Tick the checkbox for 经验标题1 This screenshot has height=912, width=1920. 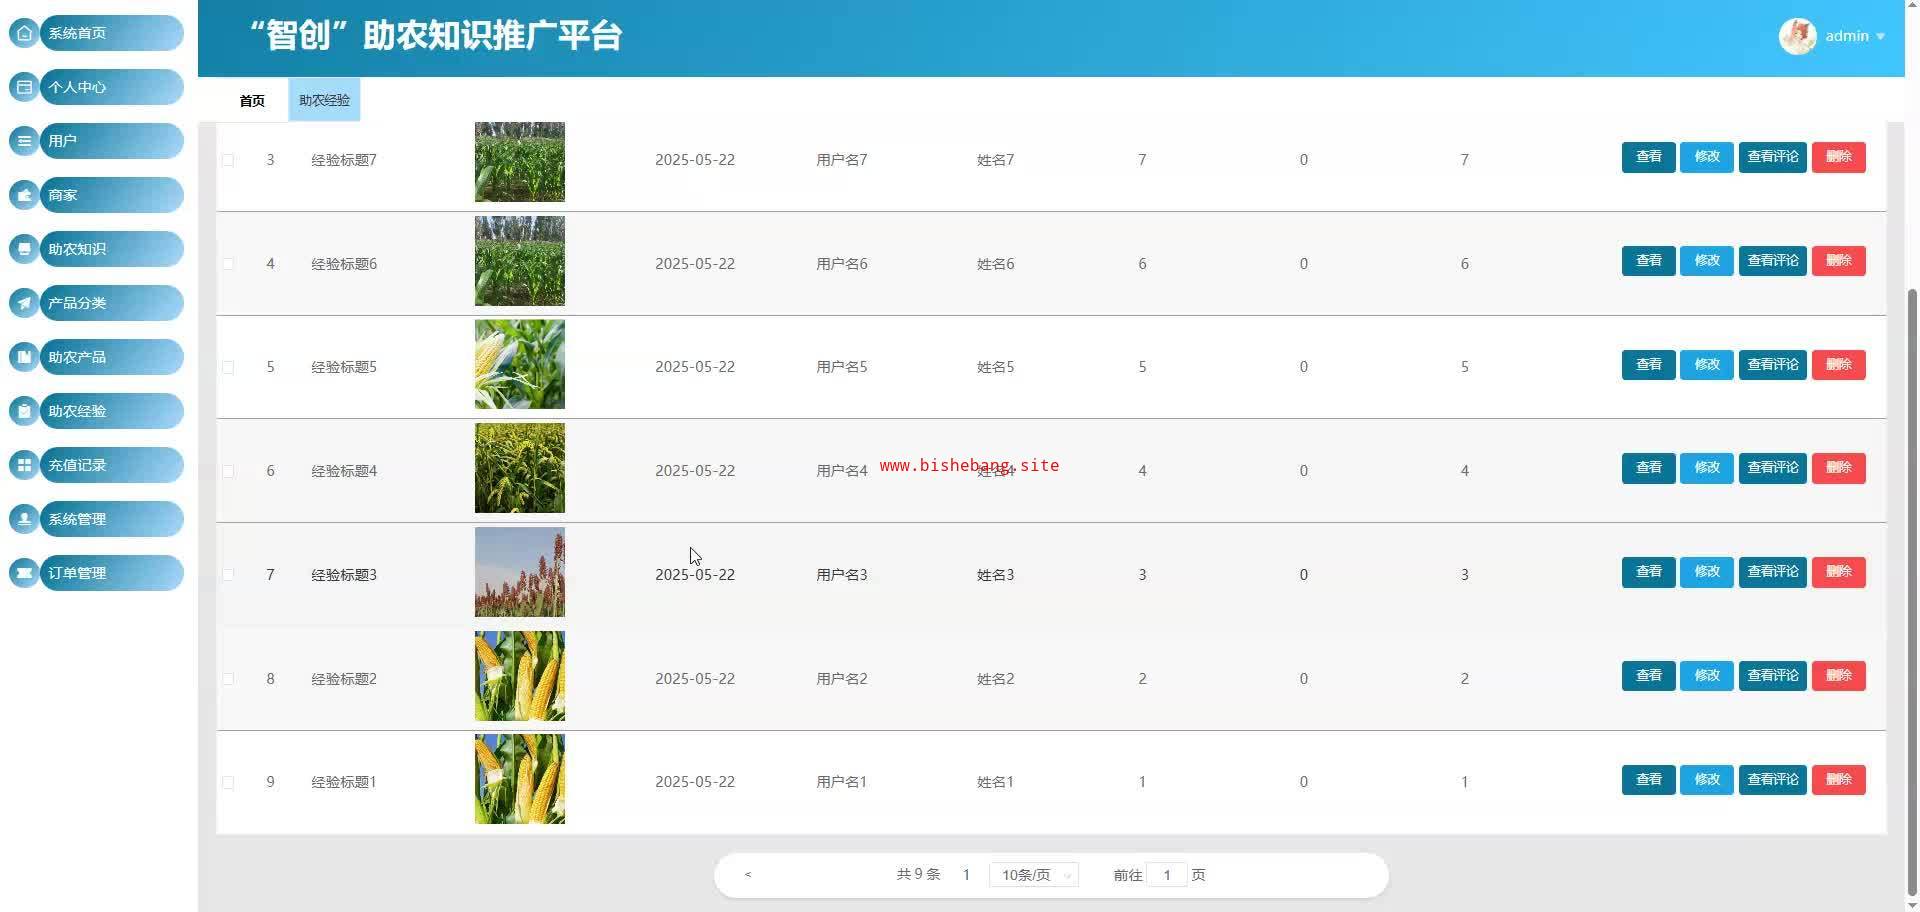pos(228,782)
